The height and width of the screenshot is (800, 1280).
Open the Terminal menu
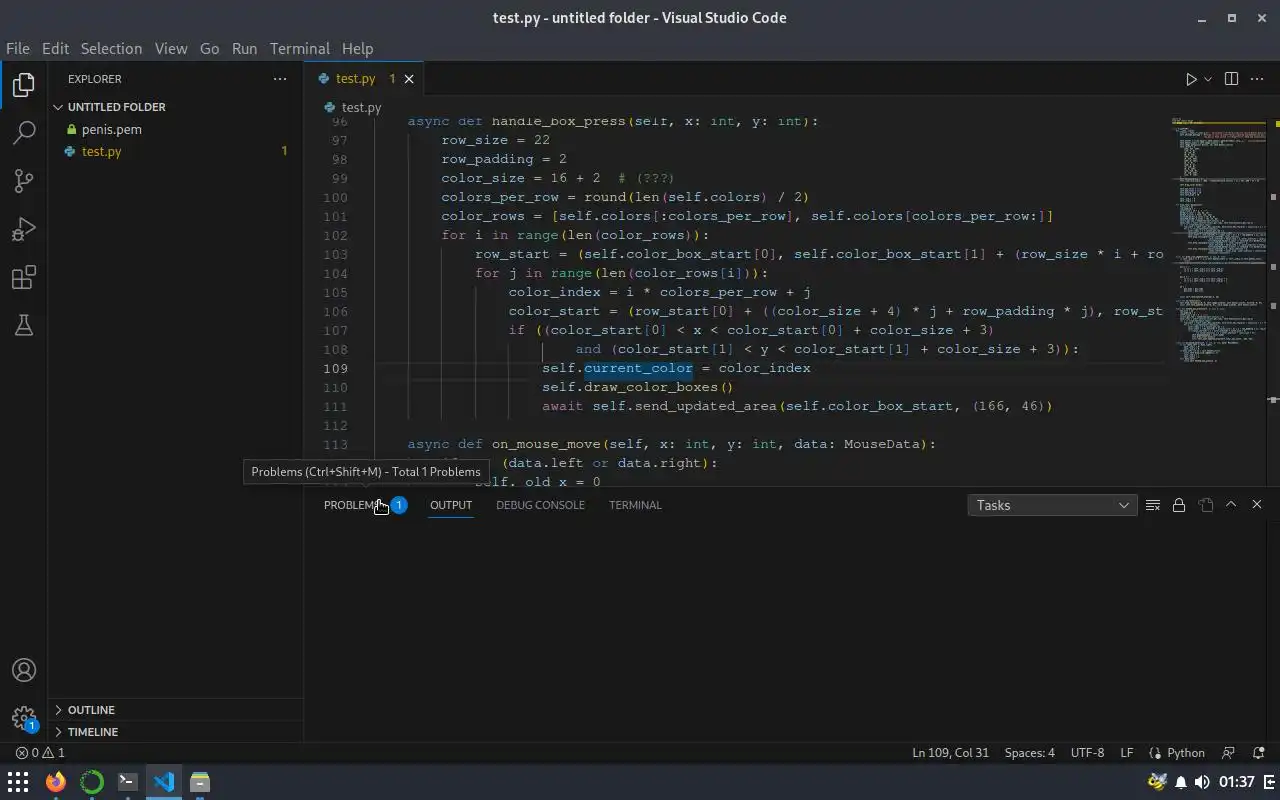[299, 48]
